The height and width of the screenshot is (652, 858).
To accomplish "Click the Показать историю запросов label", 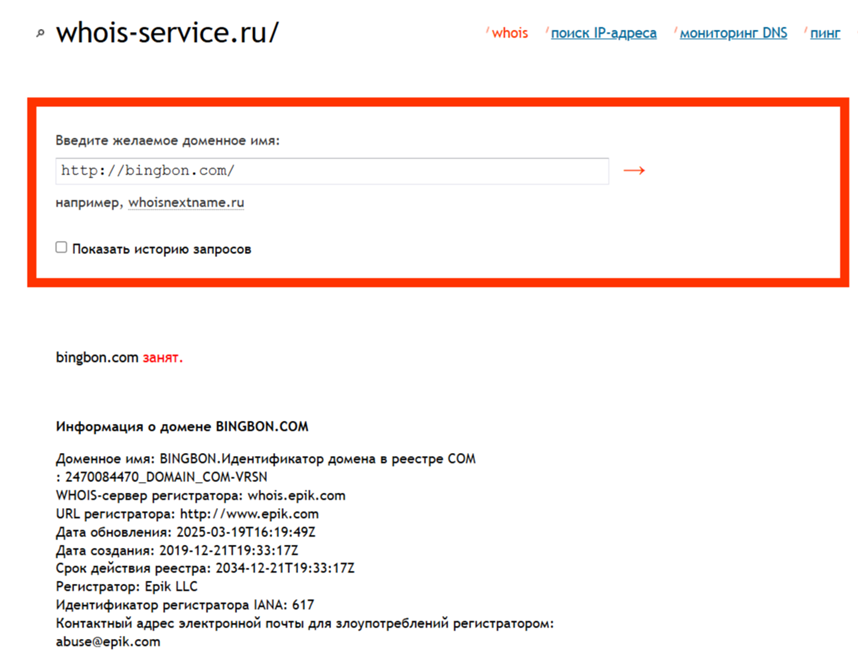I will pyautogui.click(x=161, y=249).
